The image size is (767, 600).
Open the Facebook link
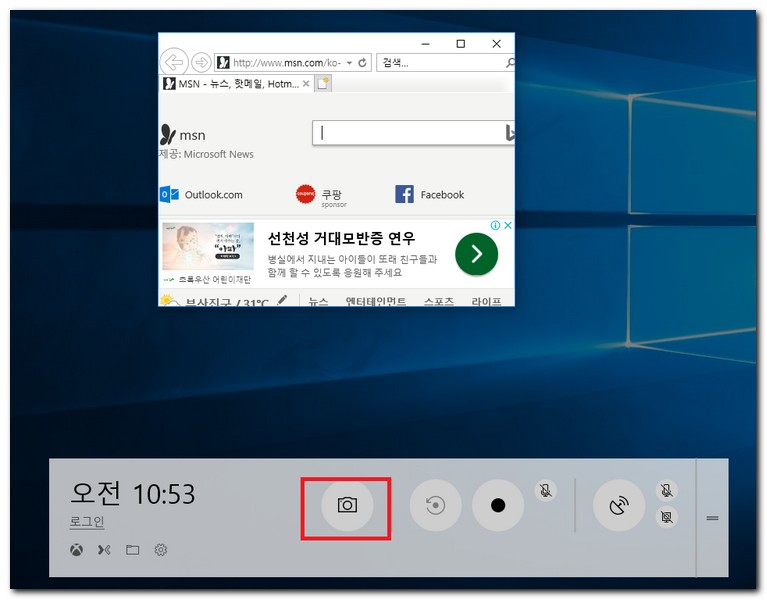pyautogui.click(x=429, y=195)
